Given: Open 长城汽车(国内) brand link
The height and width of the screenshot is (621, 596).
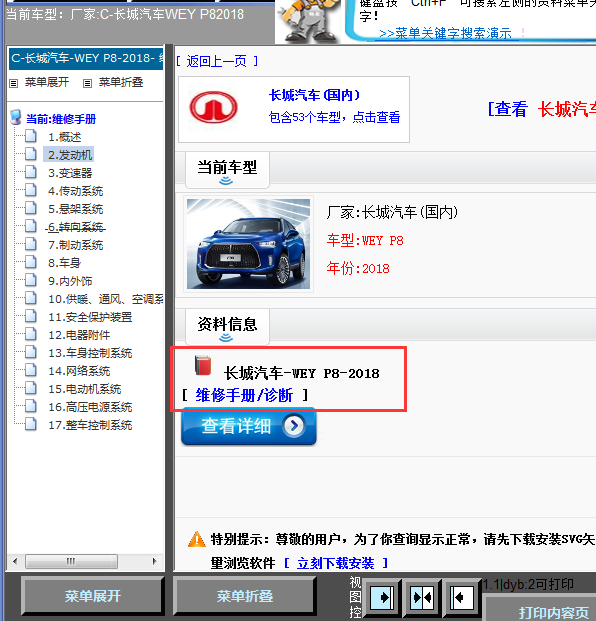Looking at the screenshot, I should pos(315,95).
